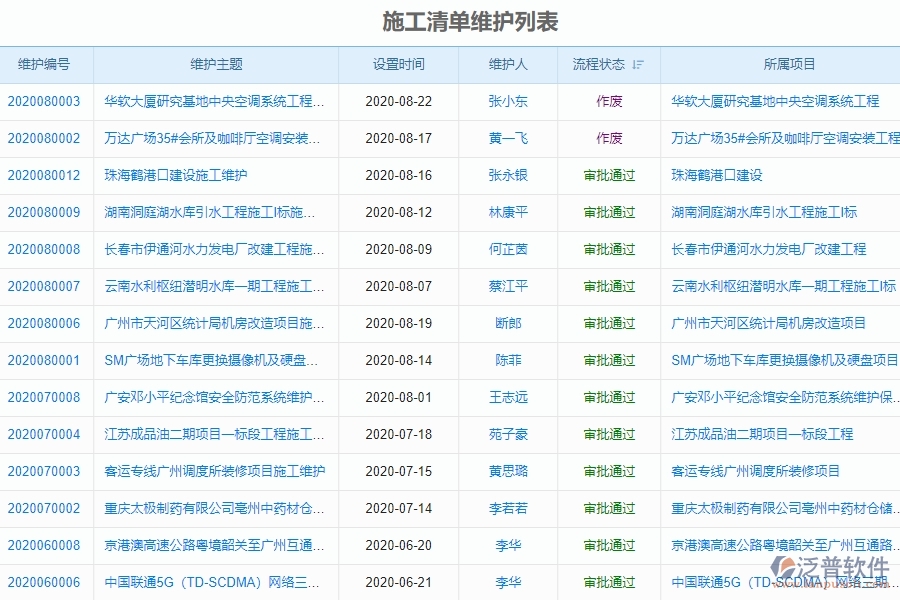Open maintenance record 2020070008
Screen dimensions: 900x600
(x=45, y=397)
